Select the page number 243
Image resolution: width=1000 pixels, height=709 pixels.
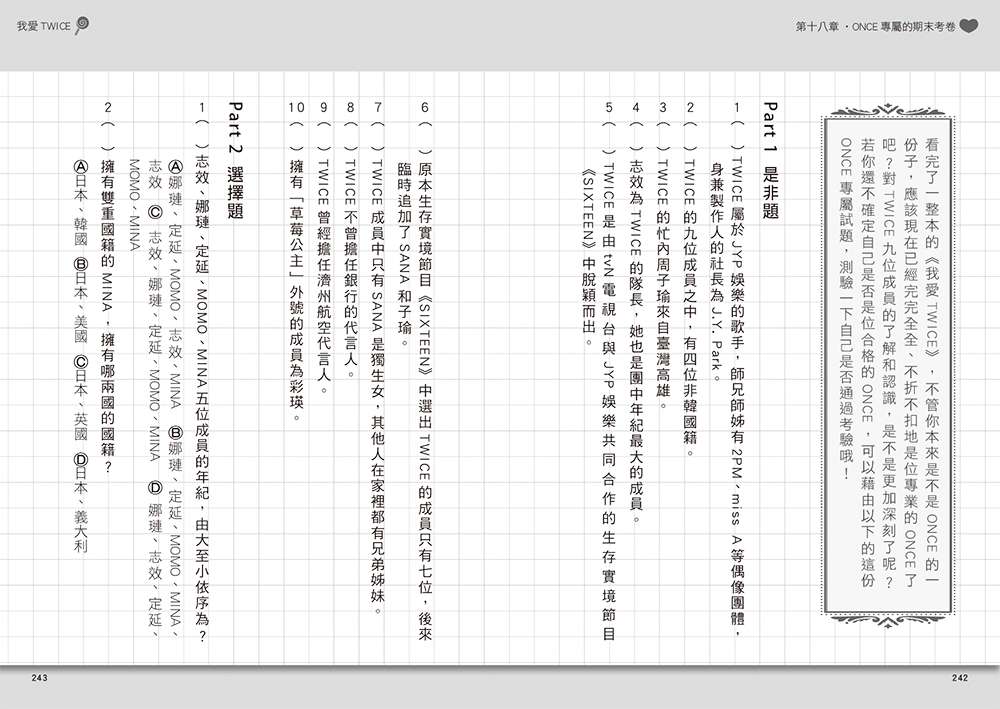(x=40, y=678)
